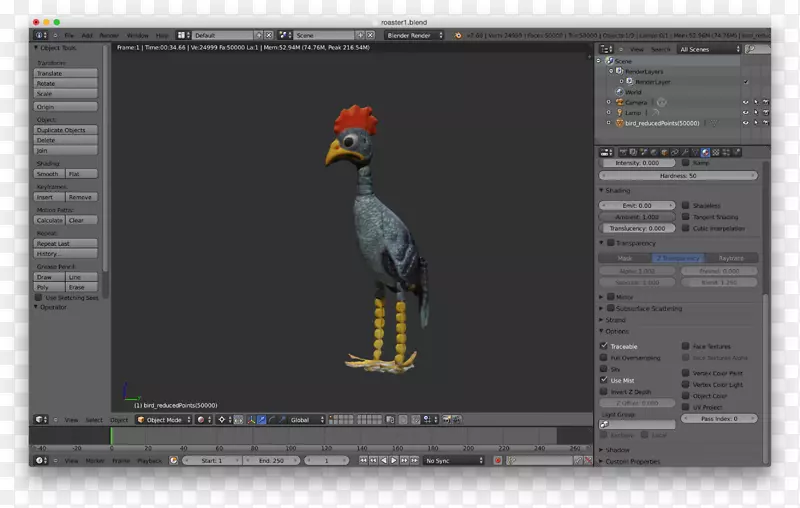Open the Object Data triangle icon
The image size is (800, 508).
(x=695, y=153)
